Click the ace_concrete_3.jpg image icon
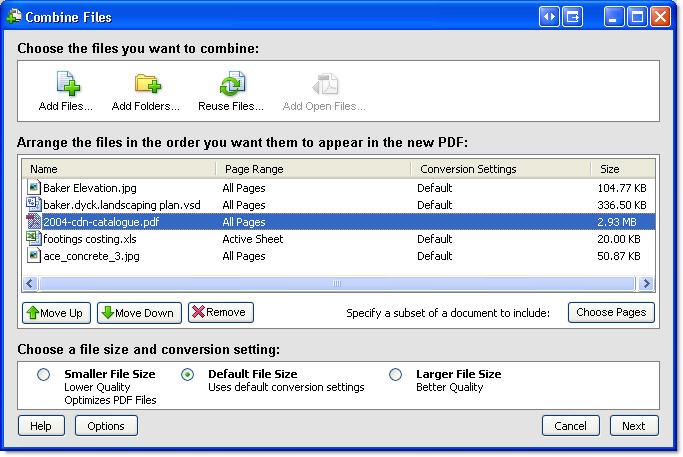The height and width of the screenshot is (457, 683). coord(33,255)
